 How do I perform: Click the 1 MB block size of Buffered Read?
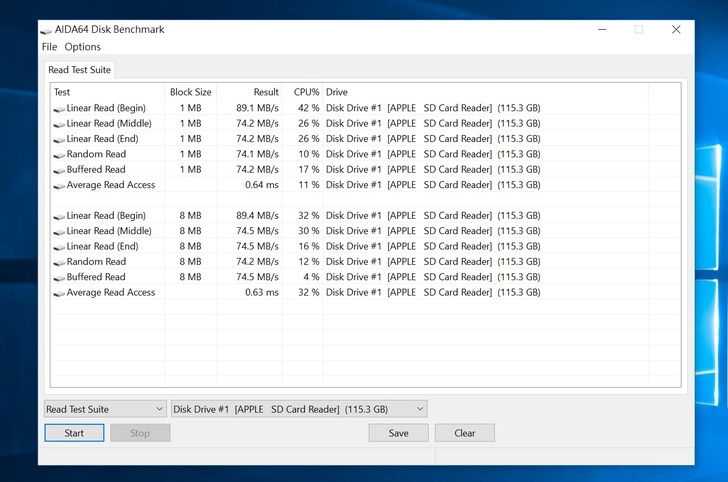[x=190, y=169]
